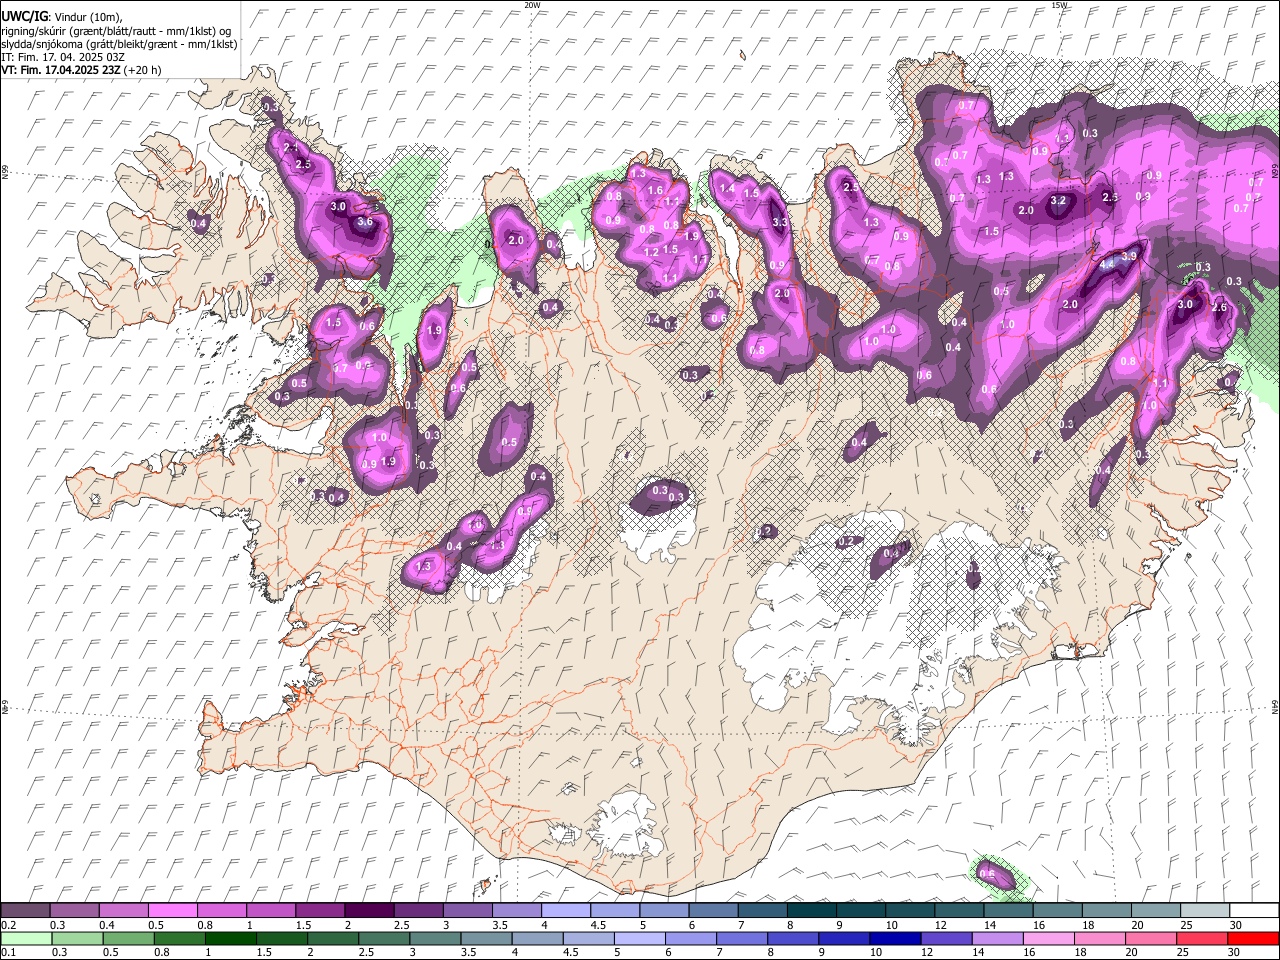This screenshot has width=1280, height=960.
Task: Click the darkest green rain swatch between 1 and 1.5
Action: (x=230, y=938)
